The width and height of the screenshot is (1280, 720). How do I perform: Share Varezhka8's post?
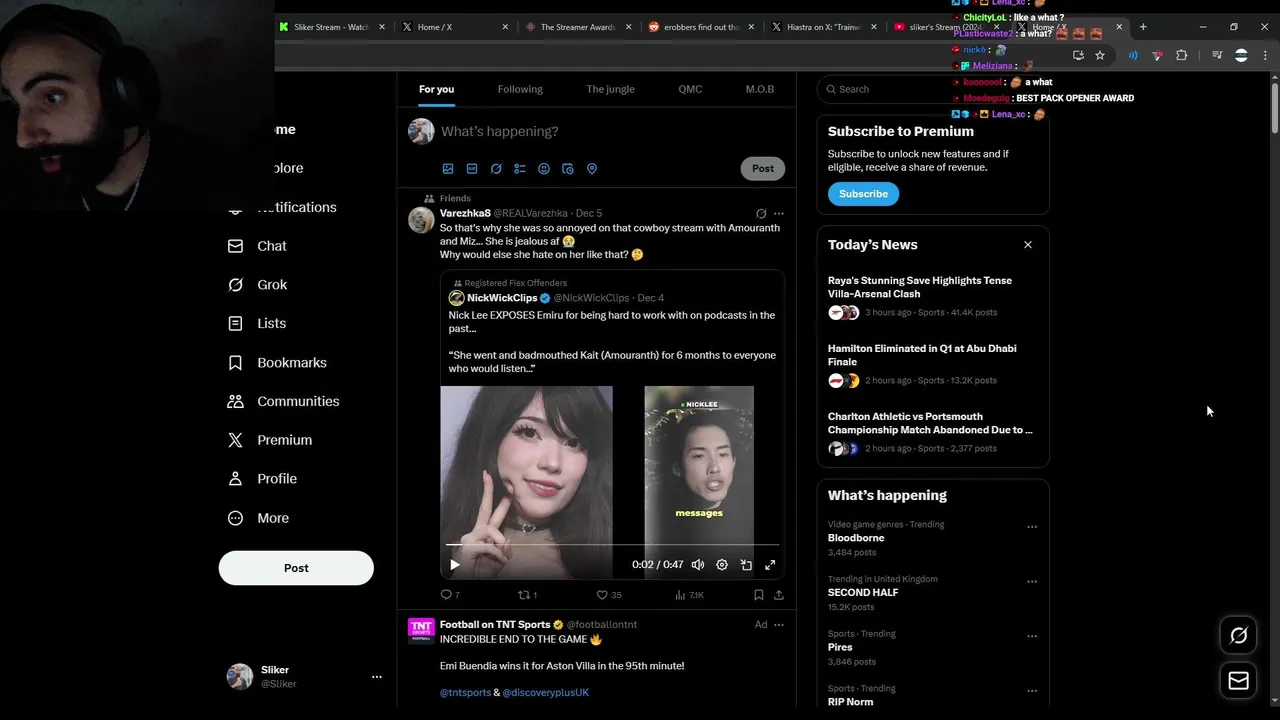coord(779,595)
